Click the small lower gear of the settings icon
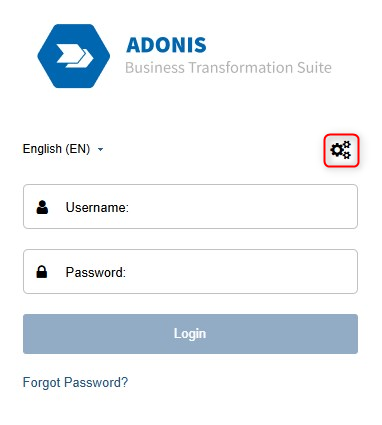382x425 pixels. pyautogui.click(x=347, y=155)
